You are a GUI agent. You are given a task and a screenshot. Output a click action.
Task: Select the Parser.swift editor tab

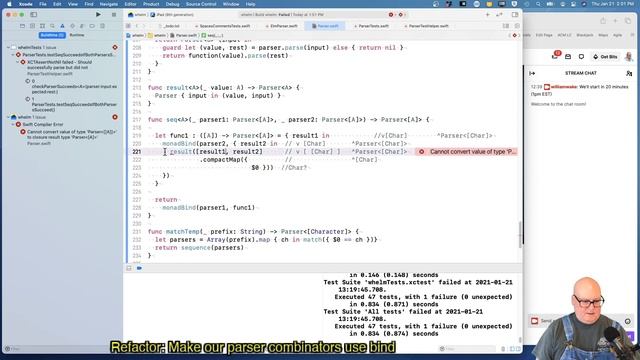[325, 26]
